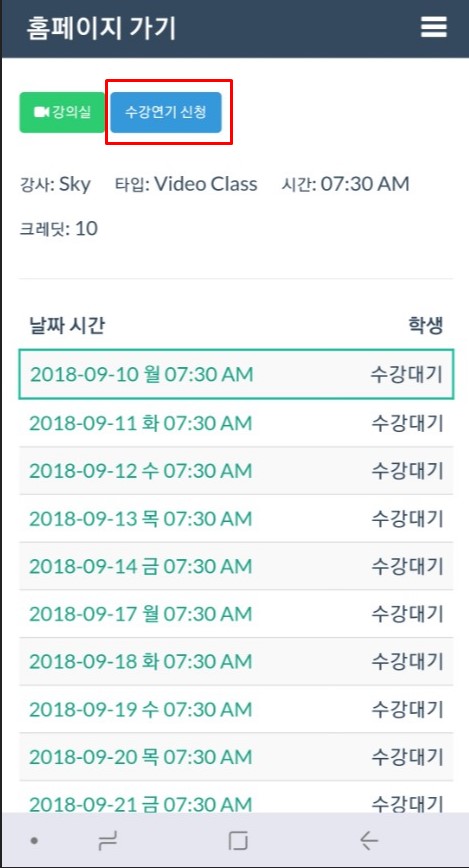This screenshot has height=868, width=469.
Task: Choose the 2018-09-20 목 07:30 AM row
Action: tap(236, 756)
